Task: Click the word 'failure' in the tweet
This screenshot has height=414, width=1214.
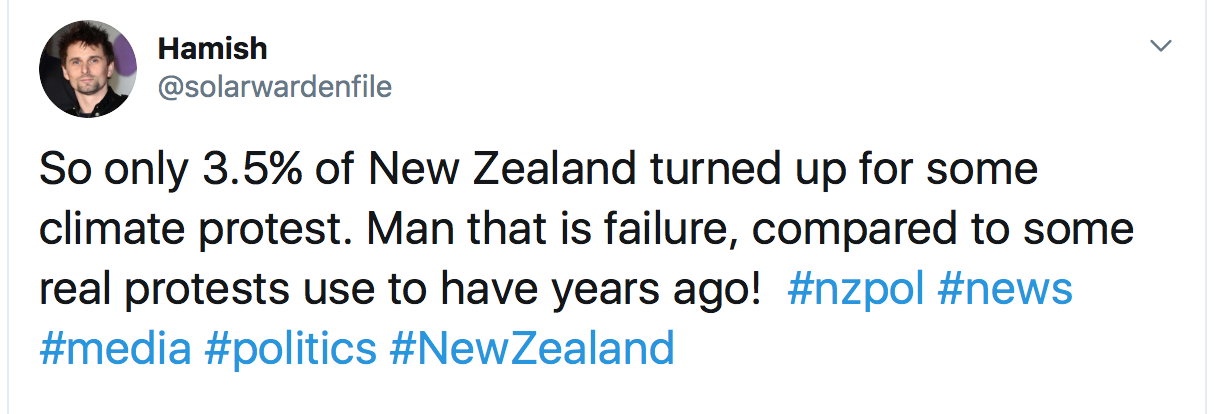Action: point(681,230)
